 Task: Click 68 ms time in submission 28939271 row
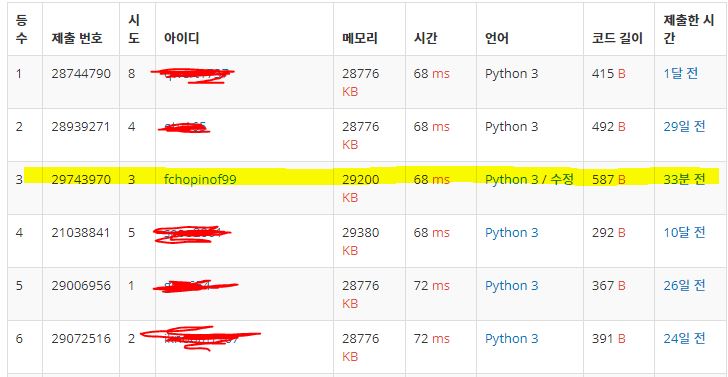coord(432,126)
